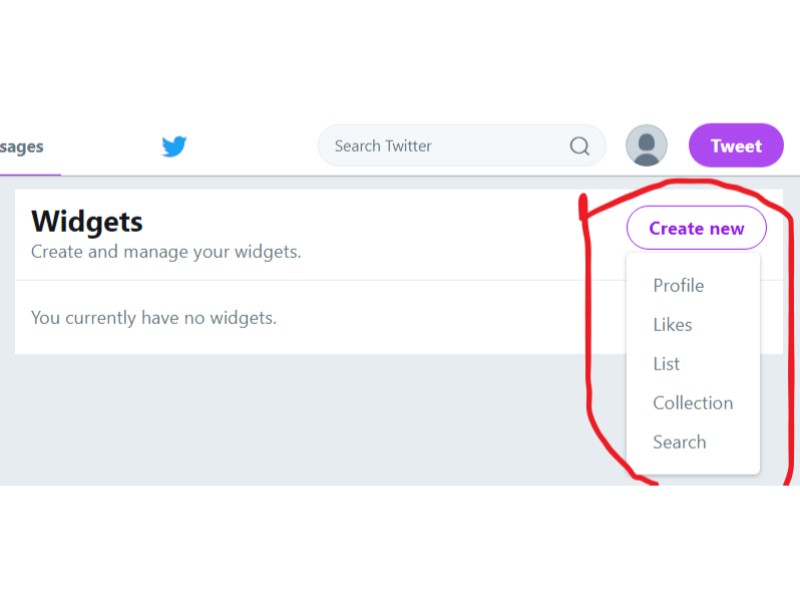Image resolution: width=800 pixels, height=600 pixels.
Task: Click the 'Create and manage your widgets' subtitle
Action: coord(166,252)
